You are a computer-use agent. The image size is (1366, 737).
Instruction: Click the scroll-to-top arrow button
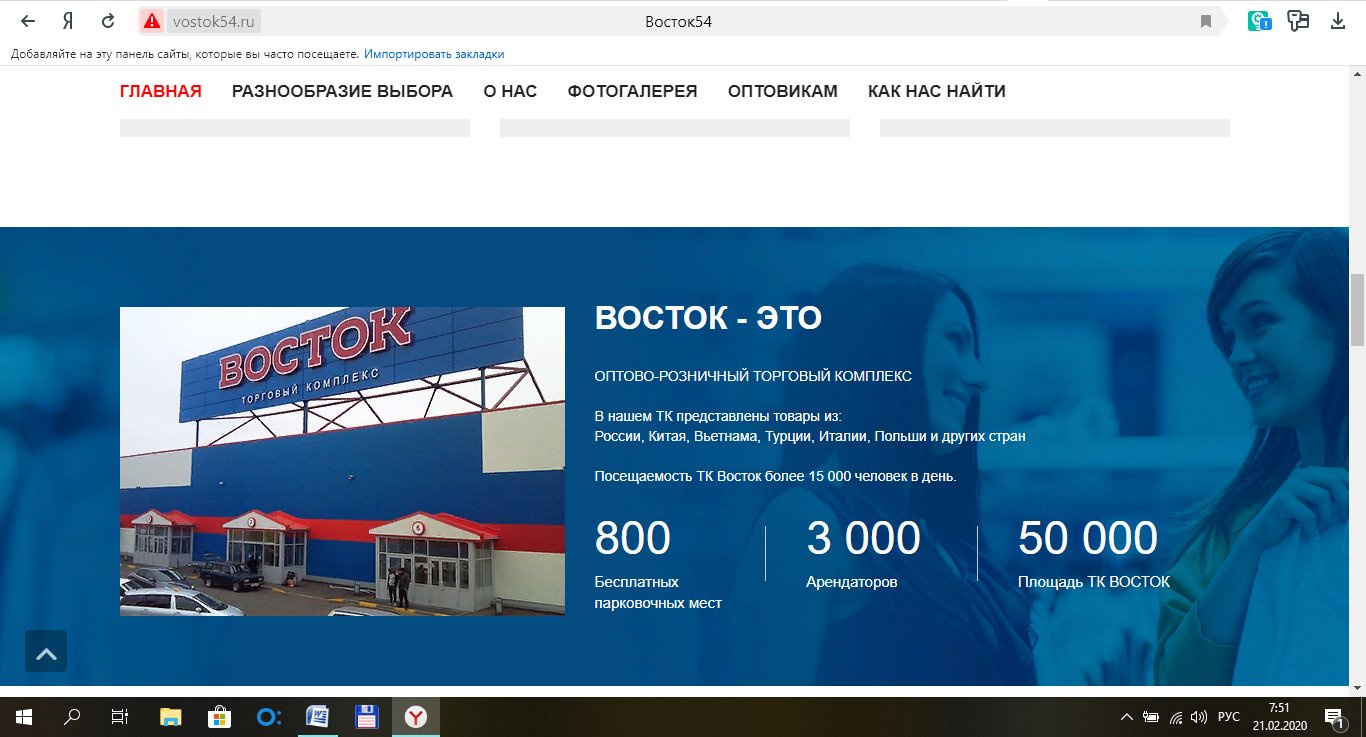(x=46, y=651)
